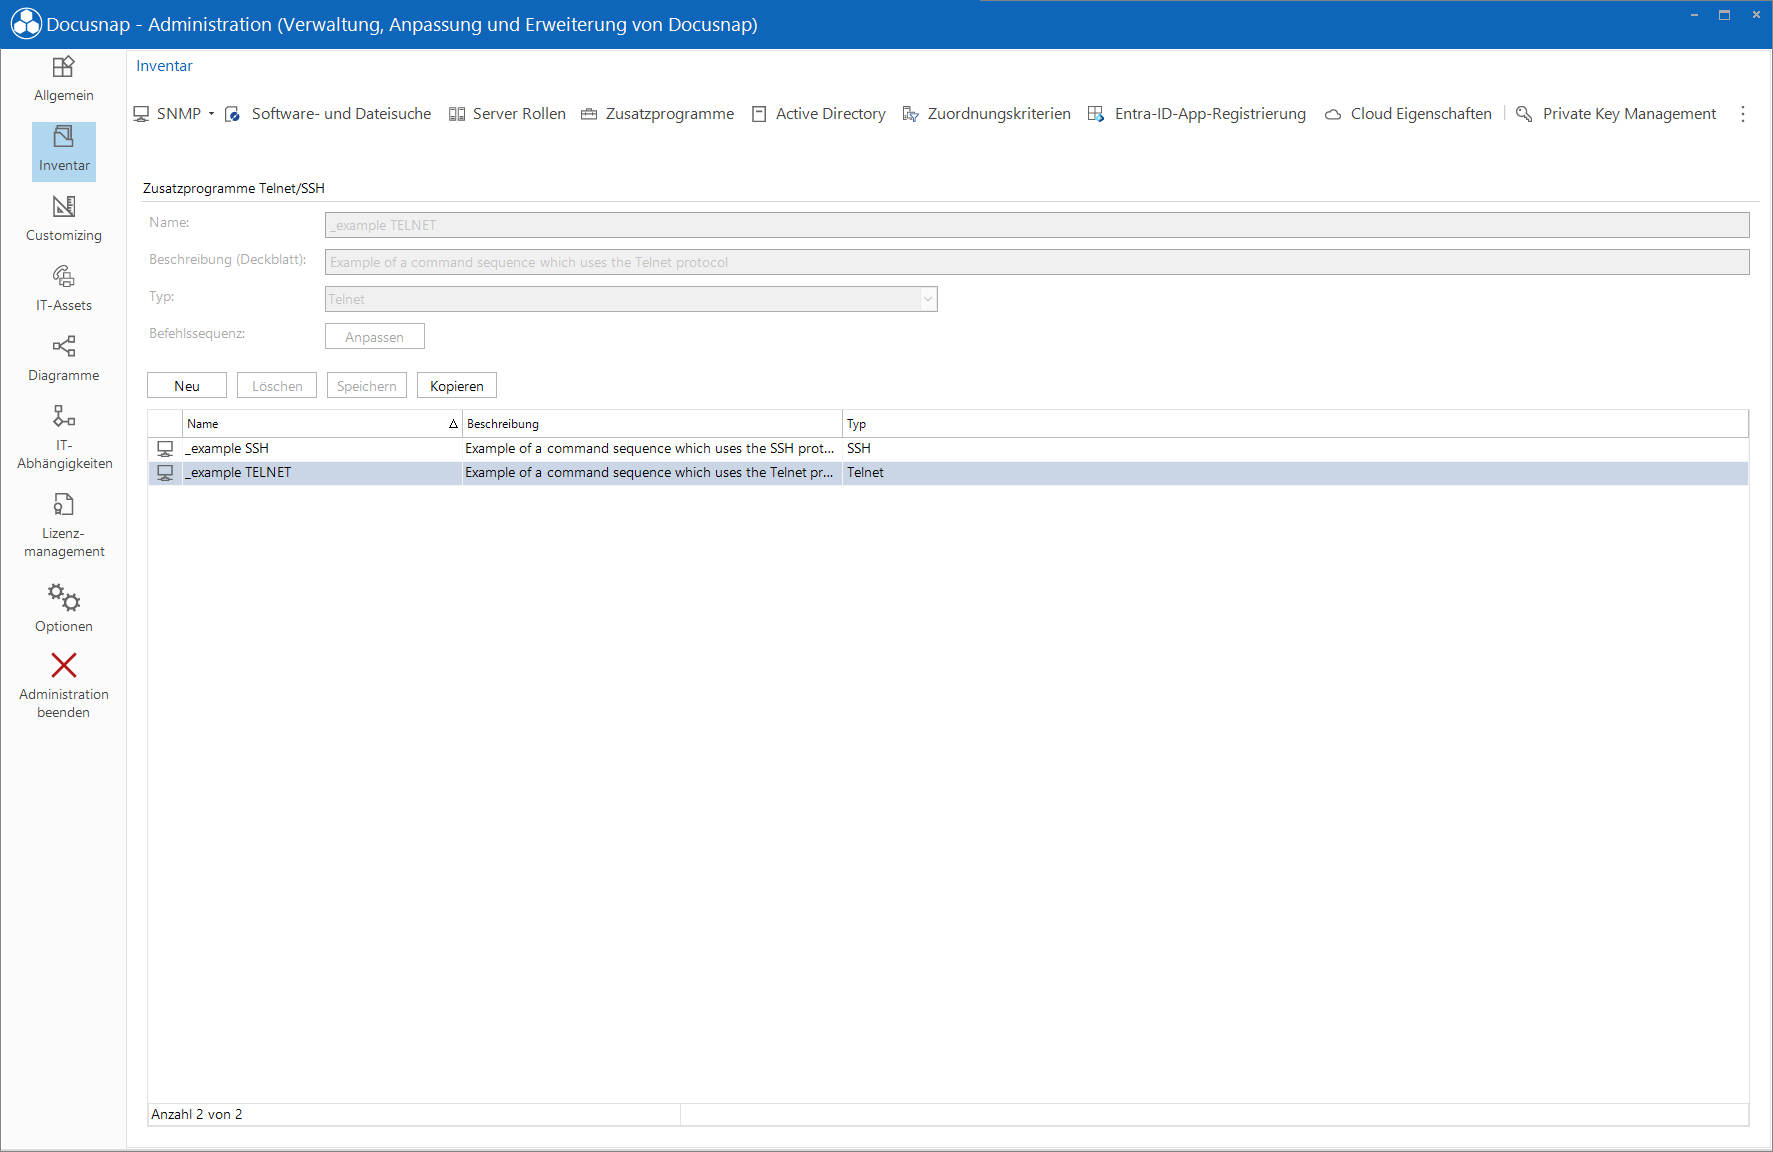Open Software- und Dateisuche
1773x1152 pixels.
point(328,114)
